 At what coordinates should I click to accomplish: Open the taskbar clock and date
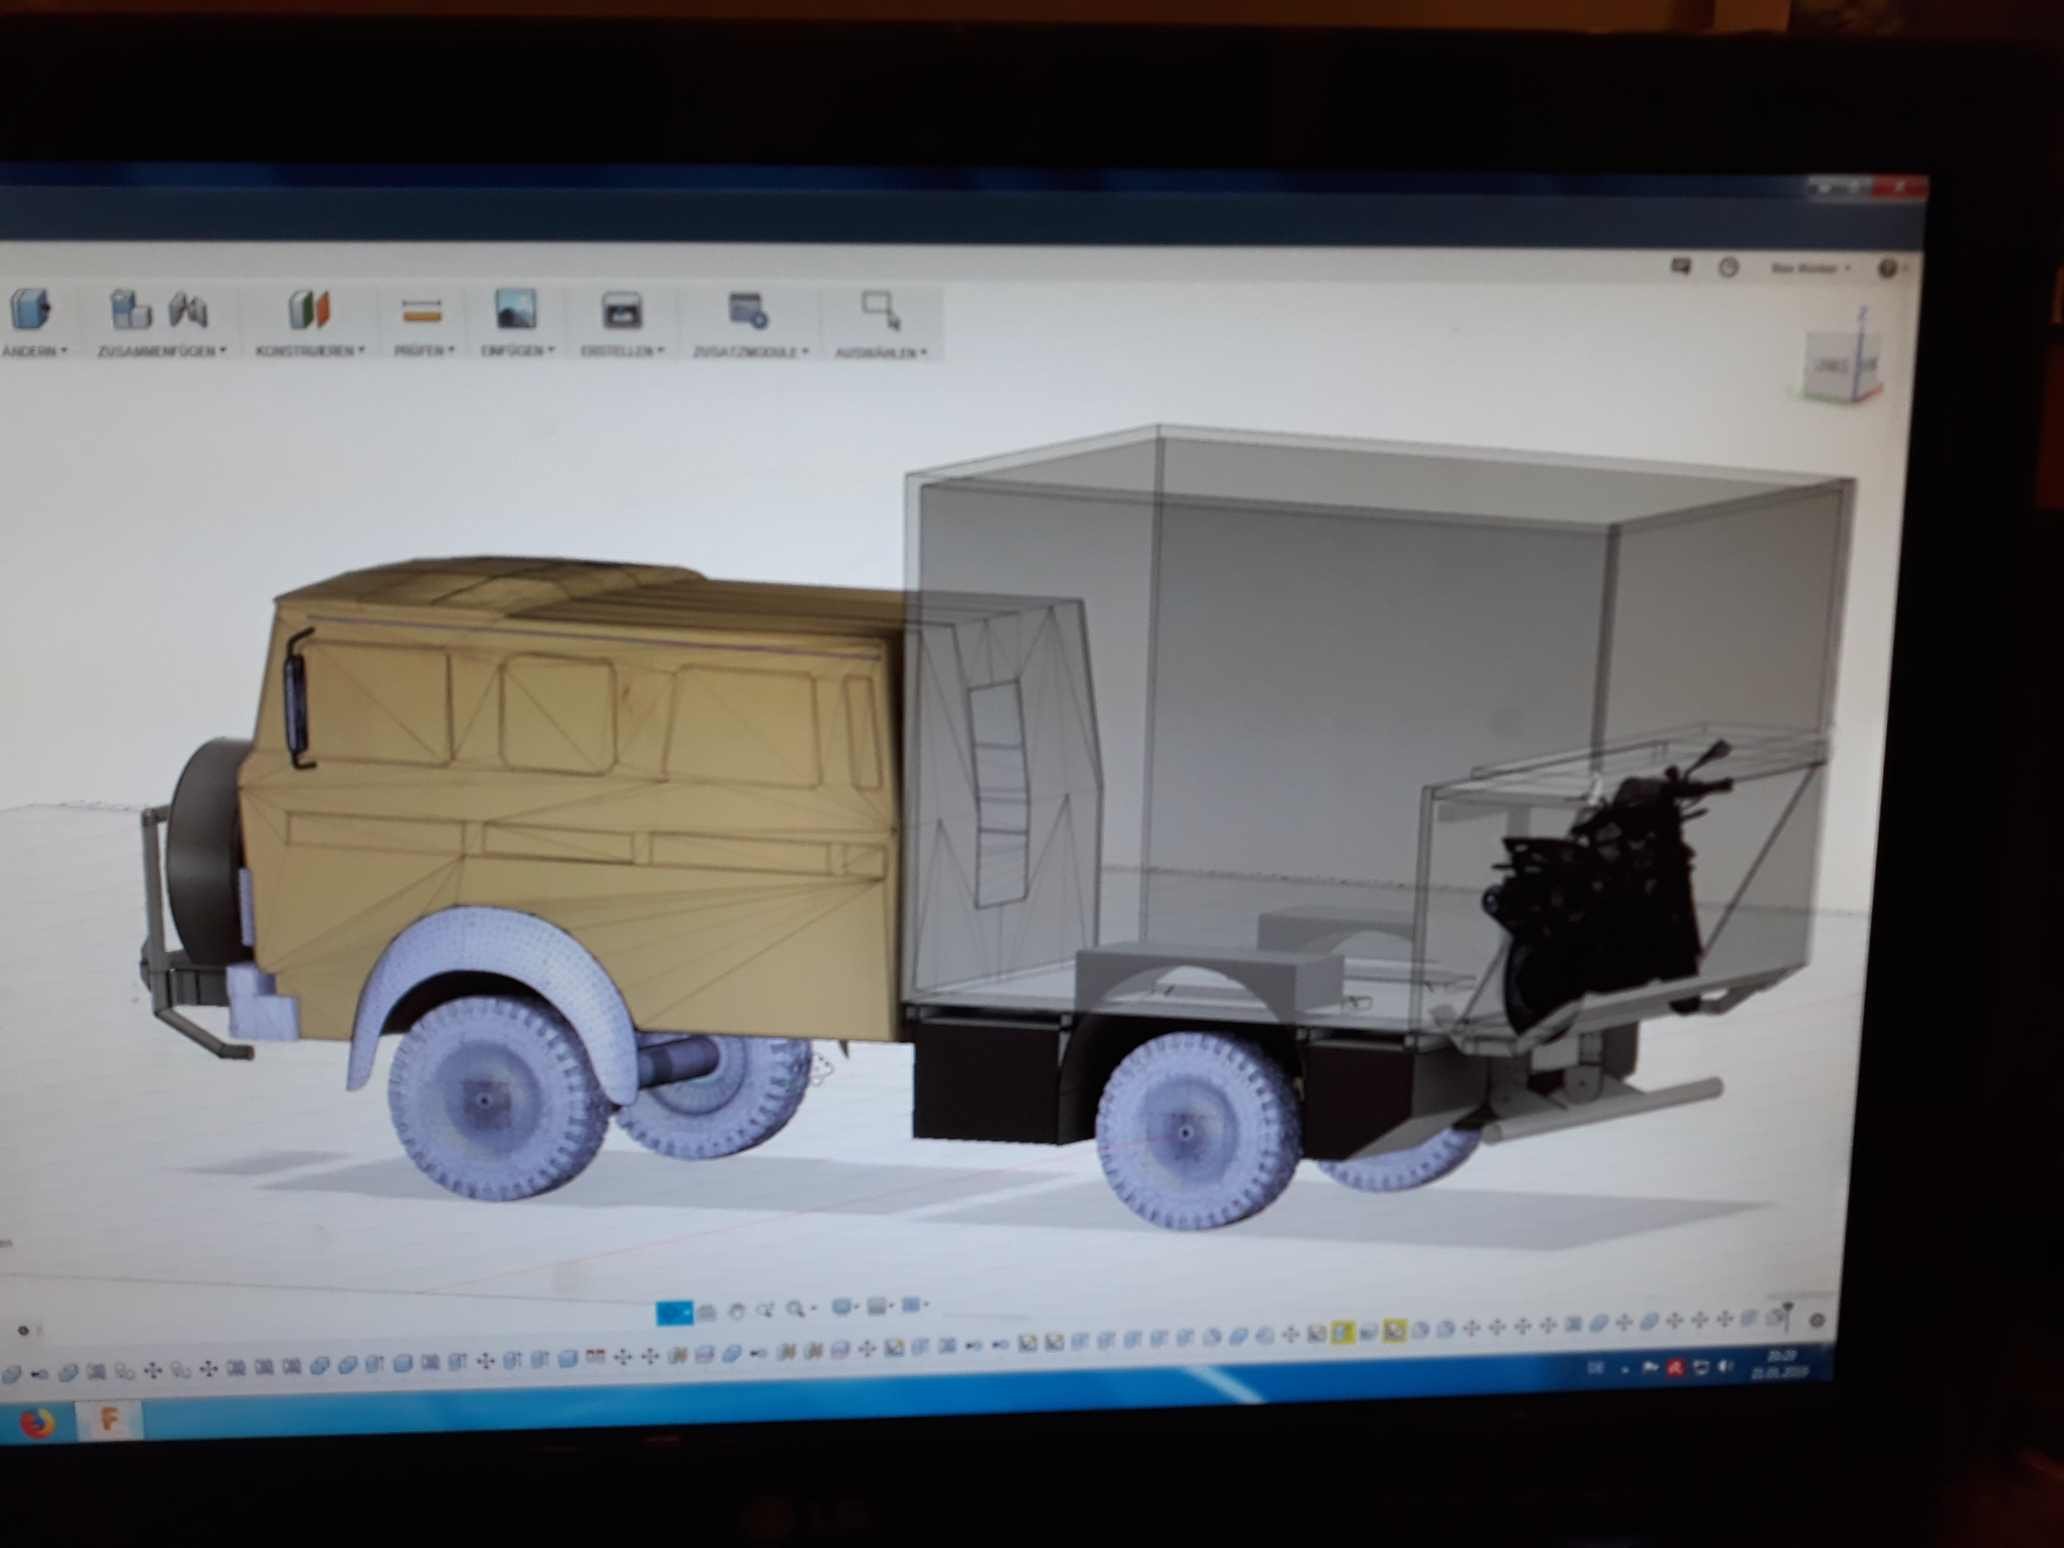[1783, 1364]
